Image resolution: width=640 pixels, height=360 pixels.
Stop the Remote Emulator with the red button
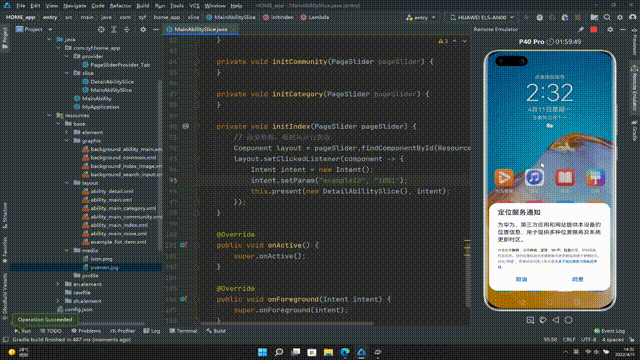[x=594, y=29]
